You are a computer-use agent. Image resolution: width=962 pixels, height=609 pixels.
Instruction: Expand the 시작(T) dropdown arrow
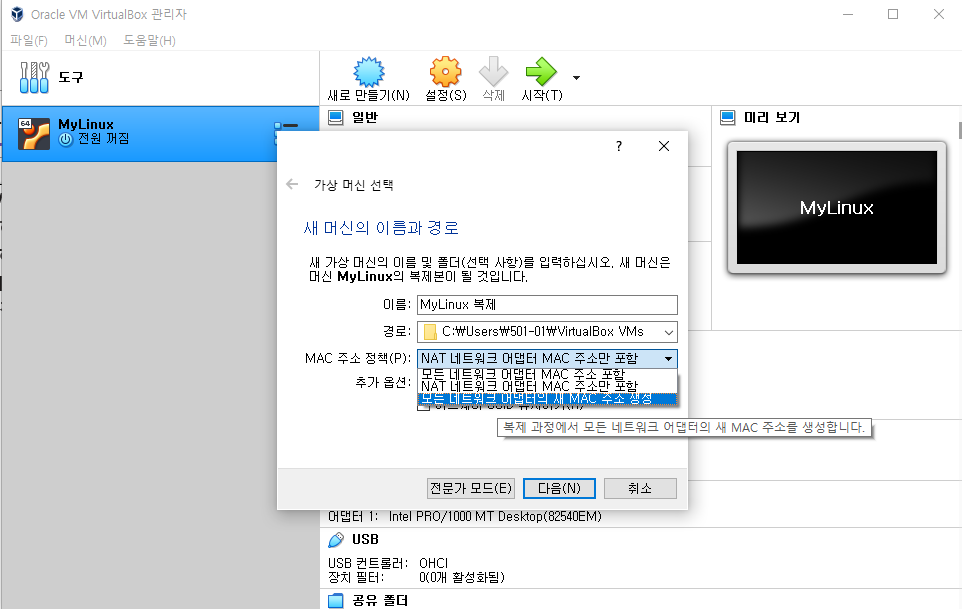(576, 78)
